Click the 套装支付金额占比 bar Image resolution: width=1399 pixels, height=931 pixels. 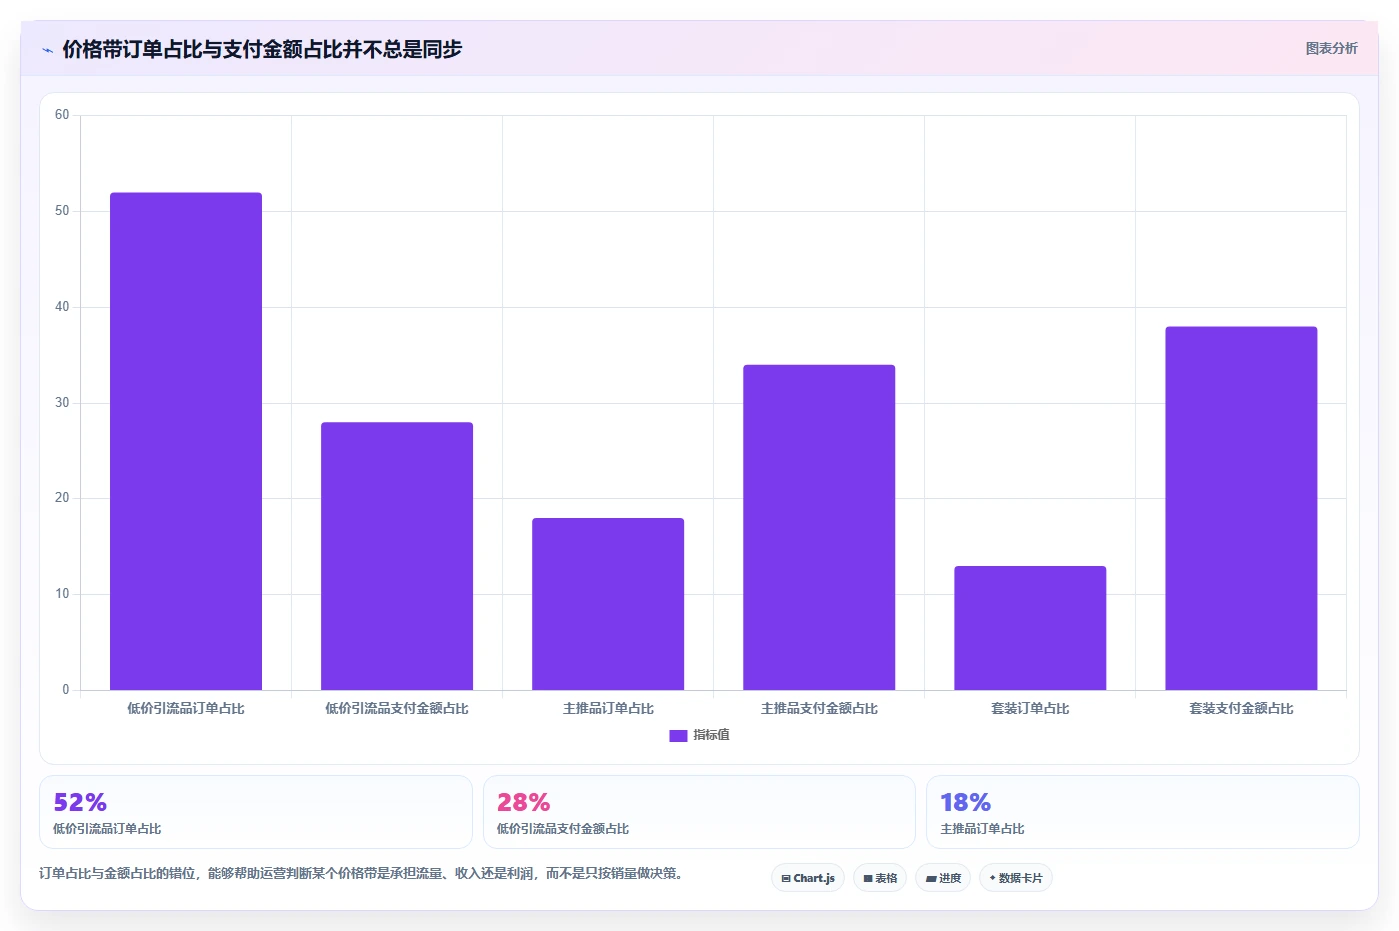[x=1241, y=508]
